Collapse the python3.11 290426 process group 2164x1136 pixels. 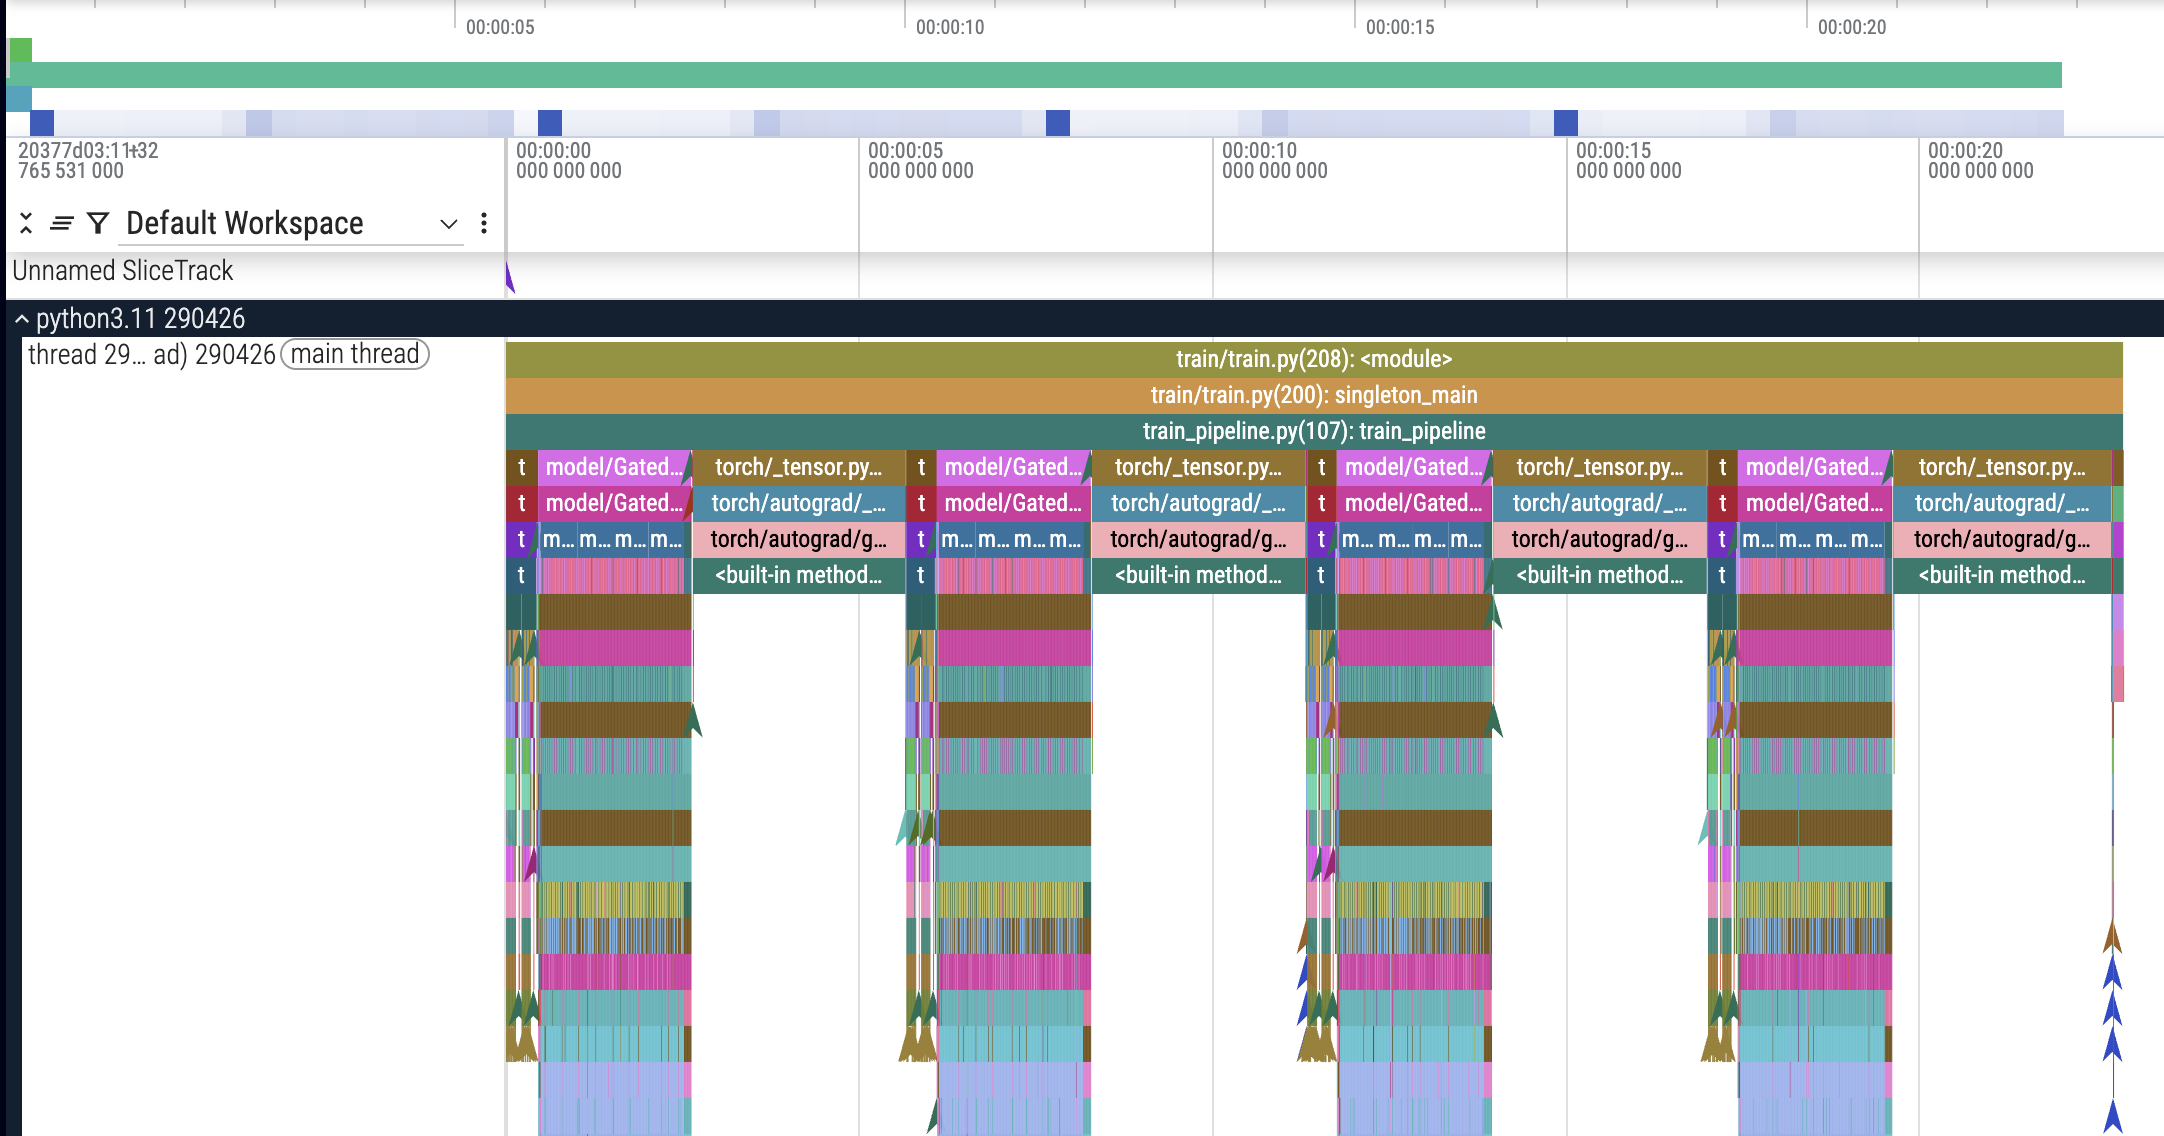(21, 319)
